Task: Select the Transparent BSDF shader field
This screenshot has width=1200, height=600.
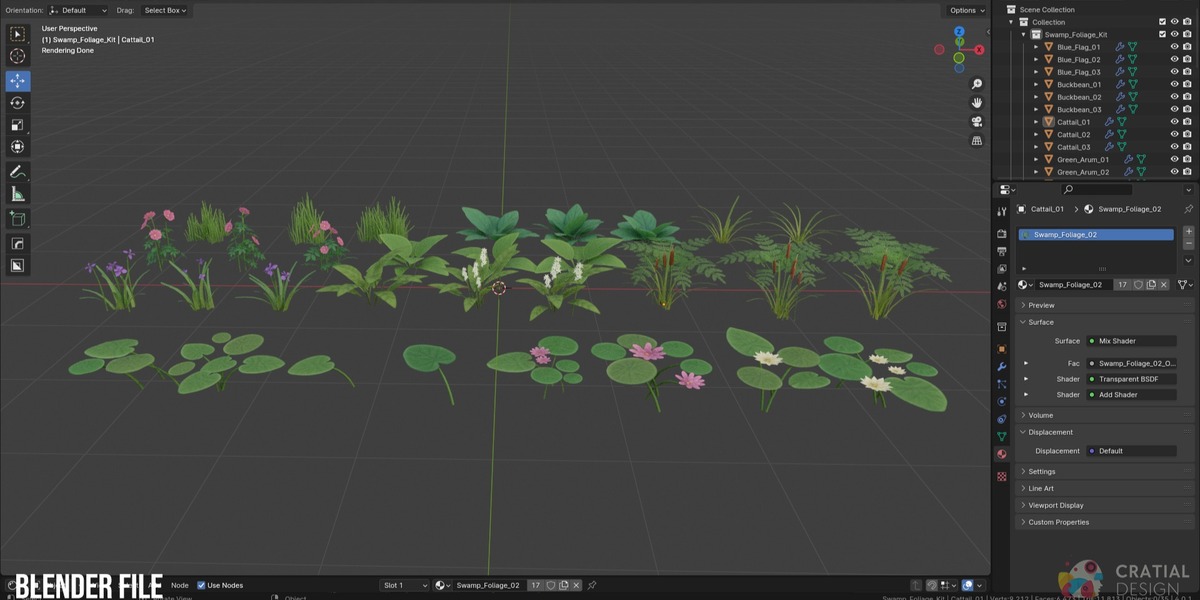Action: [x=1131, y=379]
